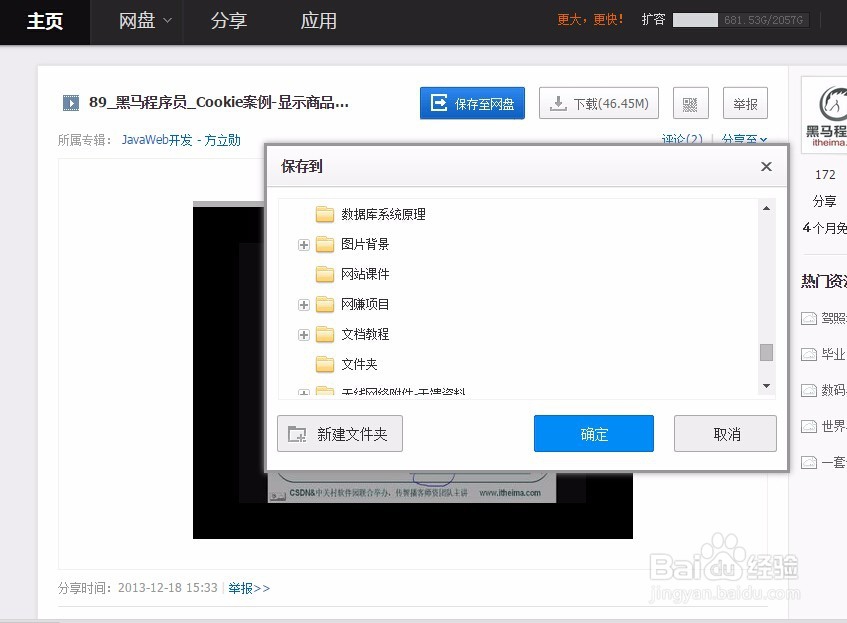Expand the 图片背景 folder node
This screenshot has height=623, width=847.
[303, 244]
